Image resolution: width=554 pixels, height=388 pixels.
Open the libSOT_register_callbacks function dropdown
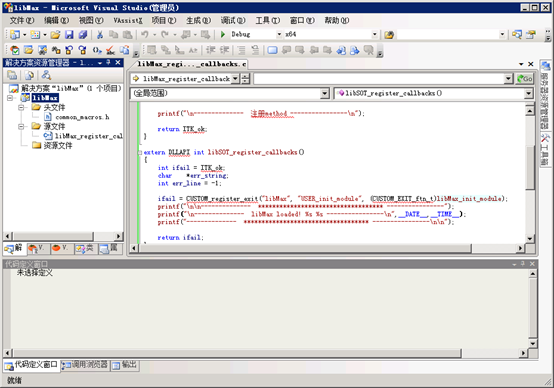(x=528, y=93)
